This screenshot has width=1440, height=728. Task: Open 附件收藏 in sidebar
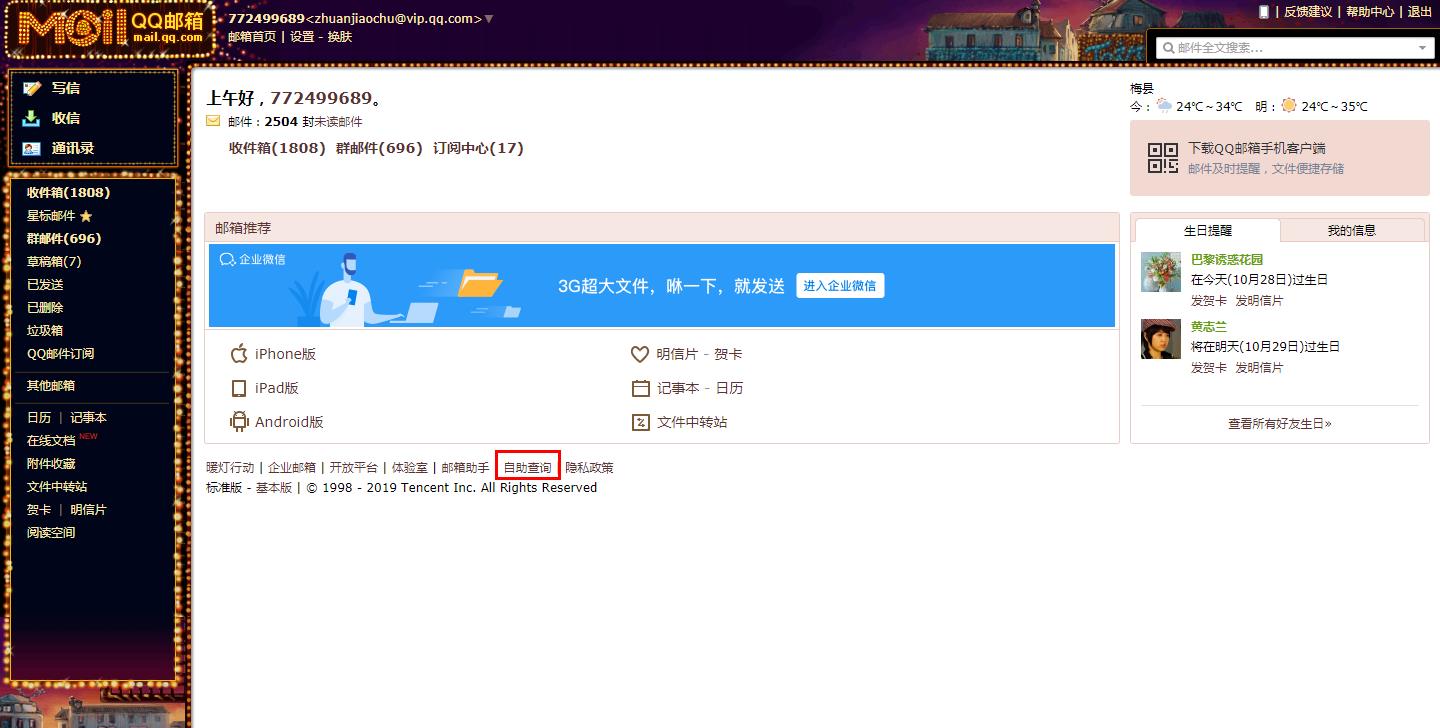pyautogui.click(x=51, y=463)
